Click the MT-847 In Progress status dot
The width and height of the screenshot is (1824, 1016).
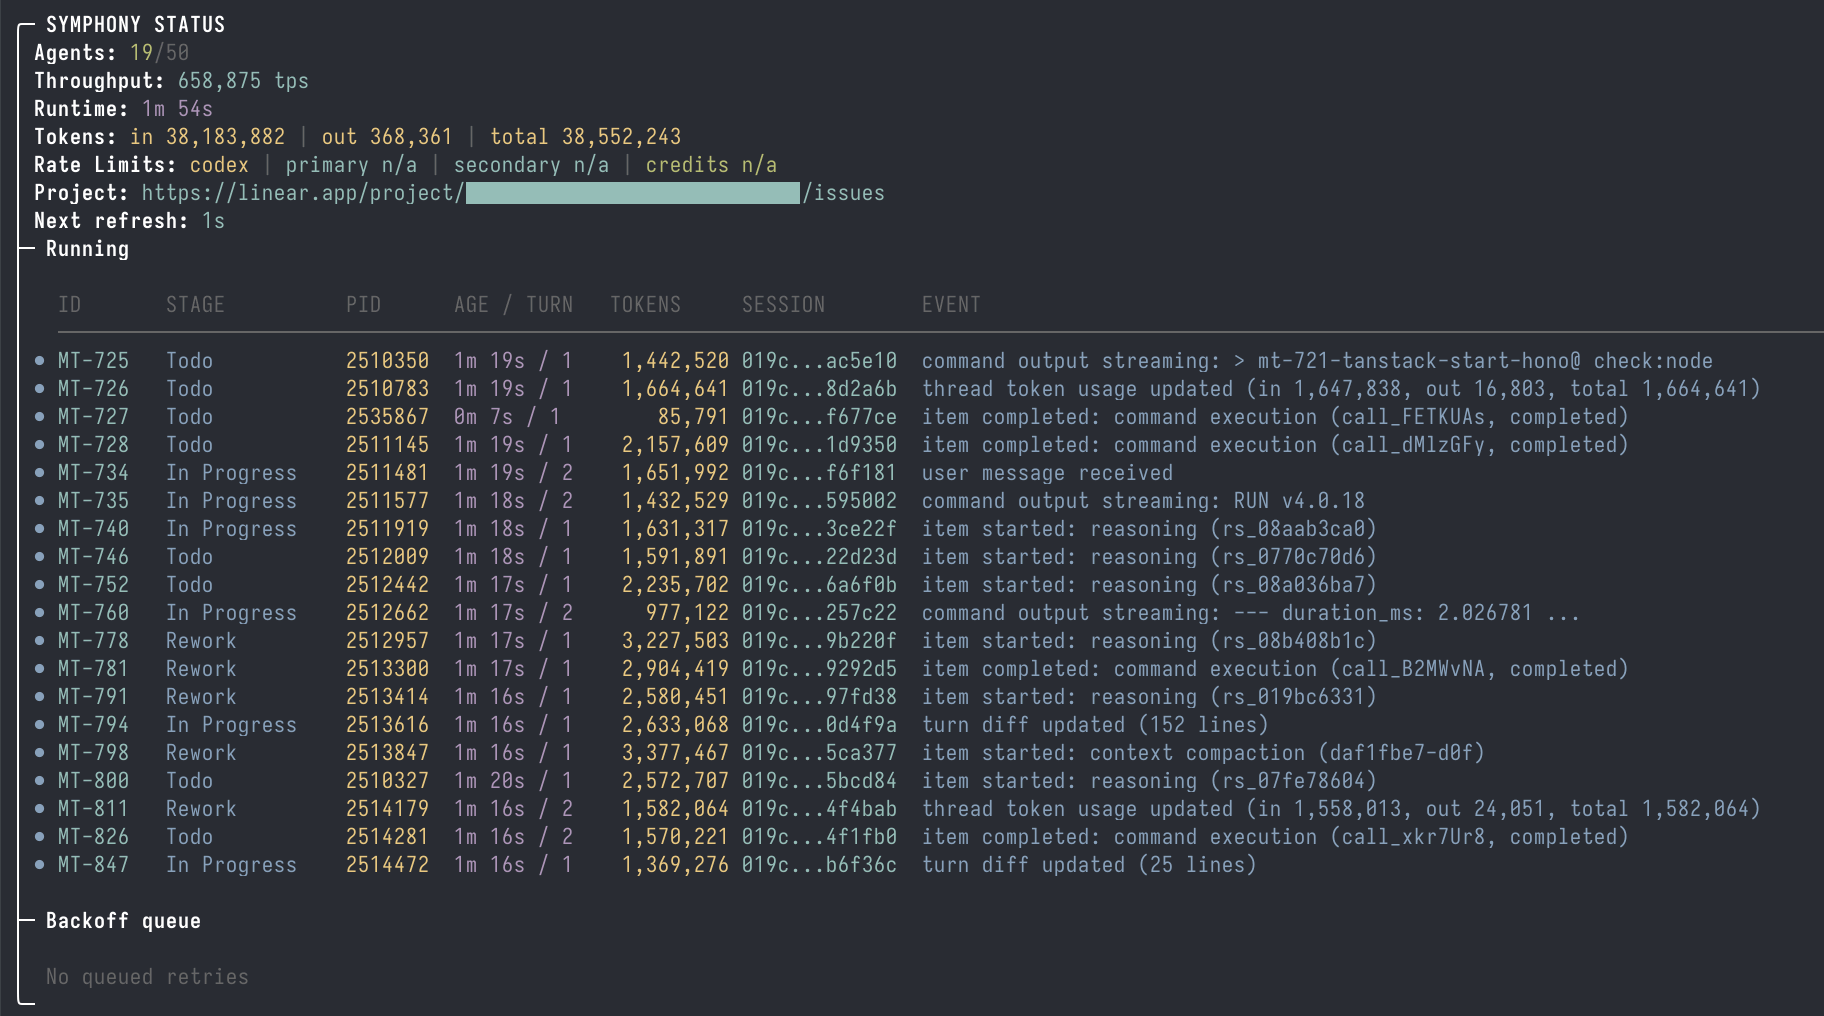[x=38, y=865]
